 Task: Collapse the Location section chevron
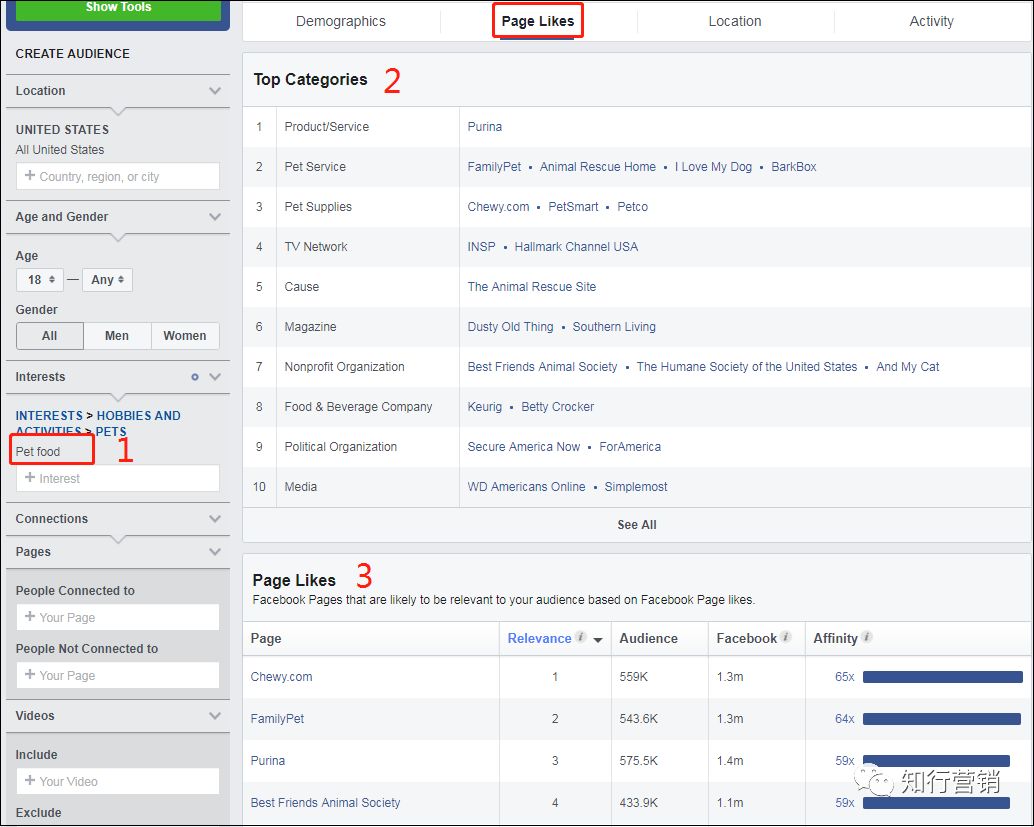(214, 91)
